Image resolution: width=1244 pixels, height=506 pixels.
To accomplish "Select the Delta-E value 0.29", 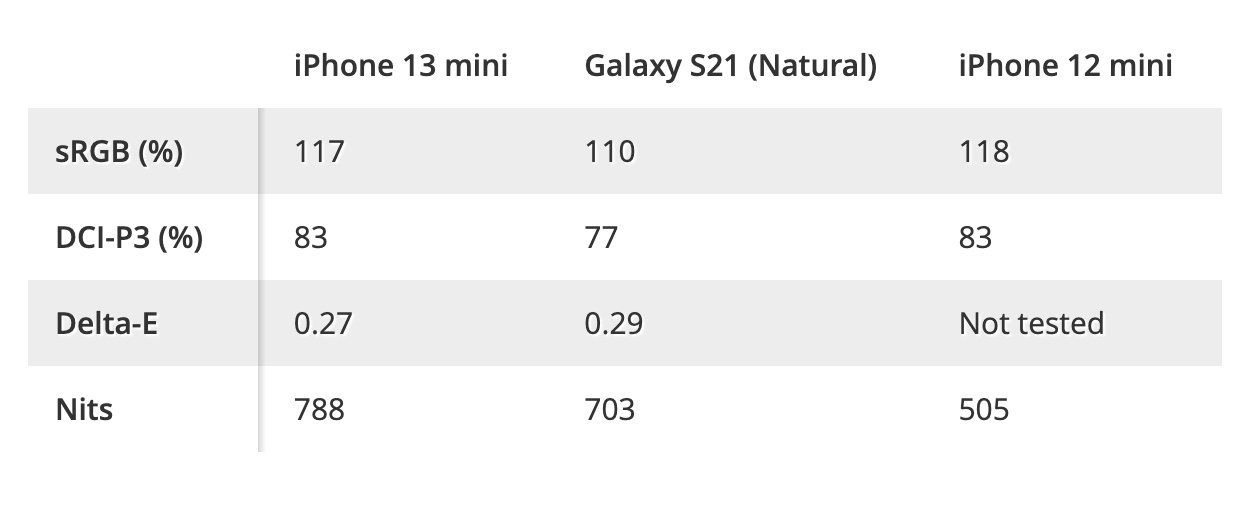I will 613,324.
